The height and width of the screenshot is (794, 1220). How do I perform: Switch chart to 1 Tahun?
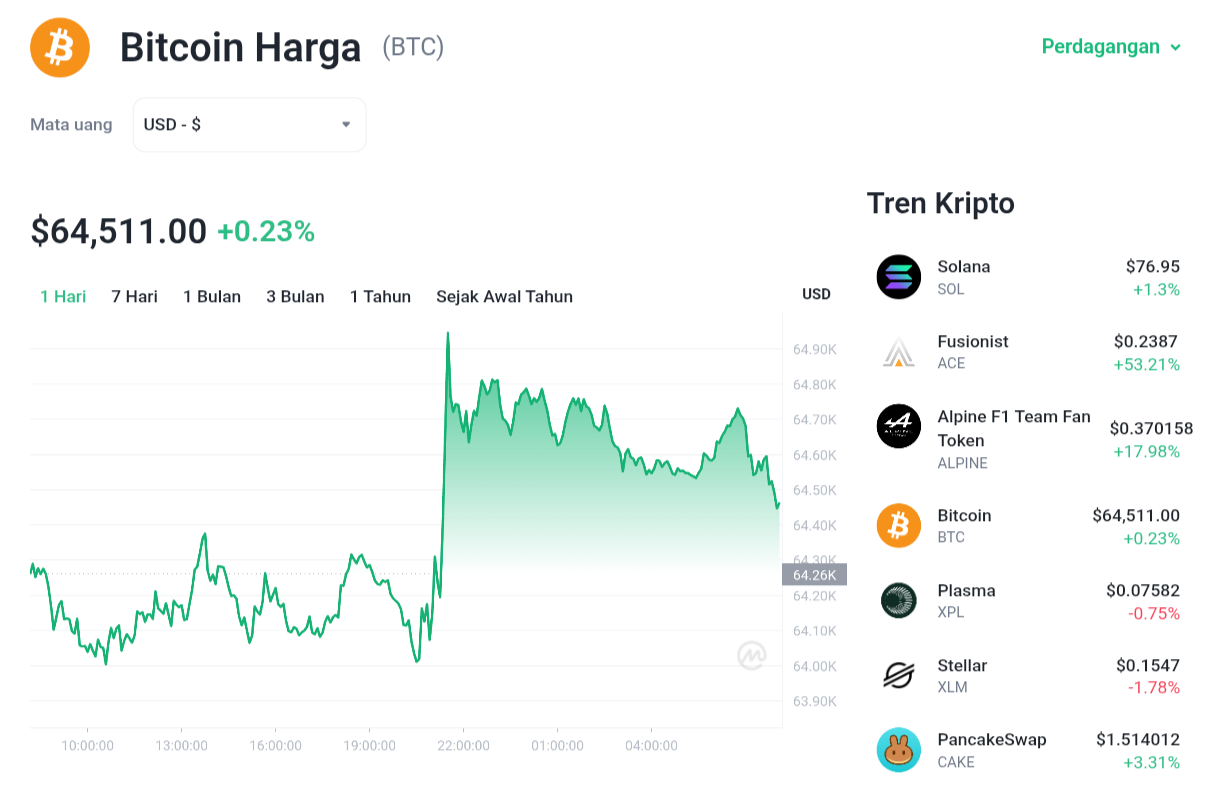coord(380,297)
